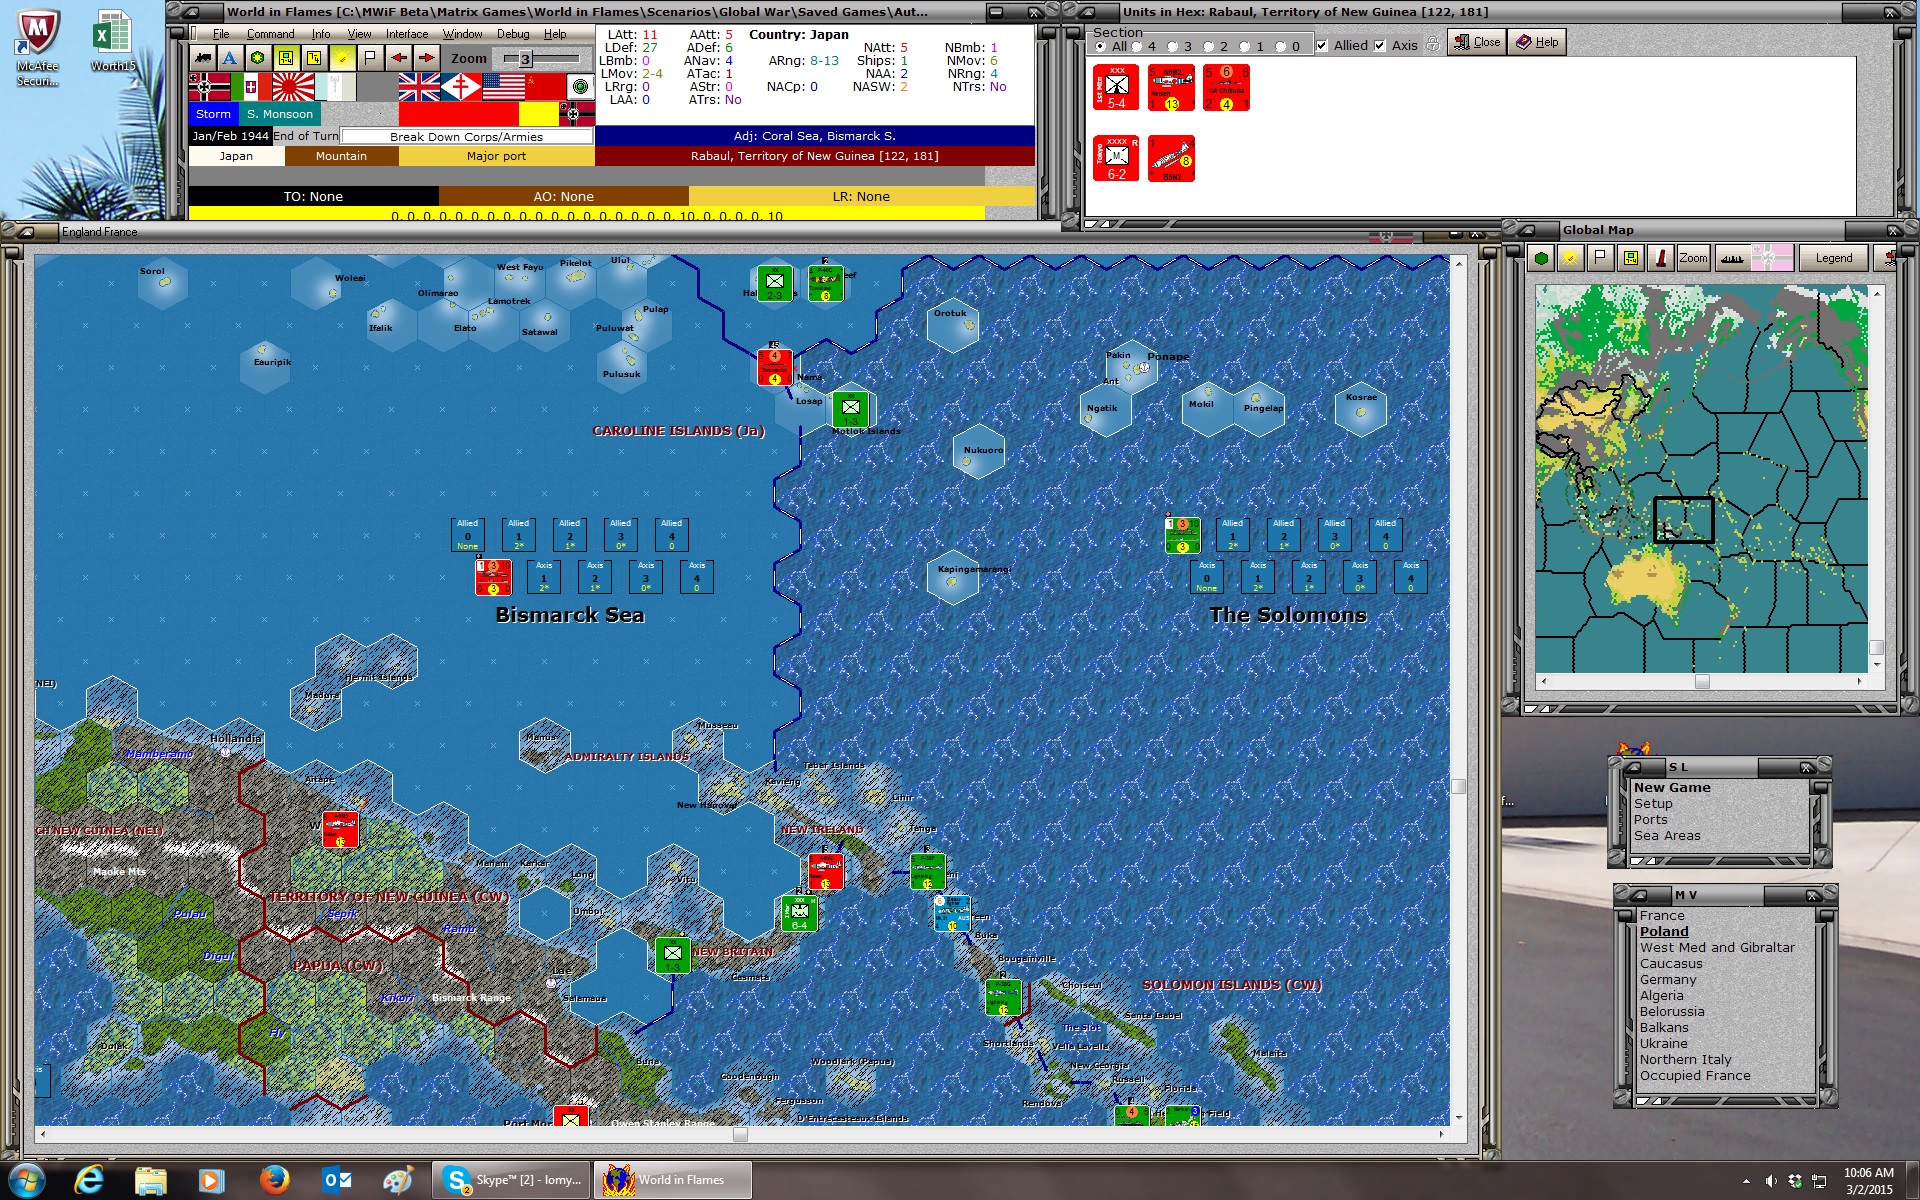This screenshot has width=1920, height=1200.
Task: Click the Japanese rising sun flag
Action: point(293,87)
